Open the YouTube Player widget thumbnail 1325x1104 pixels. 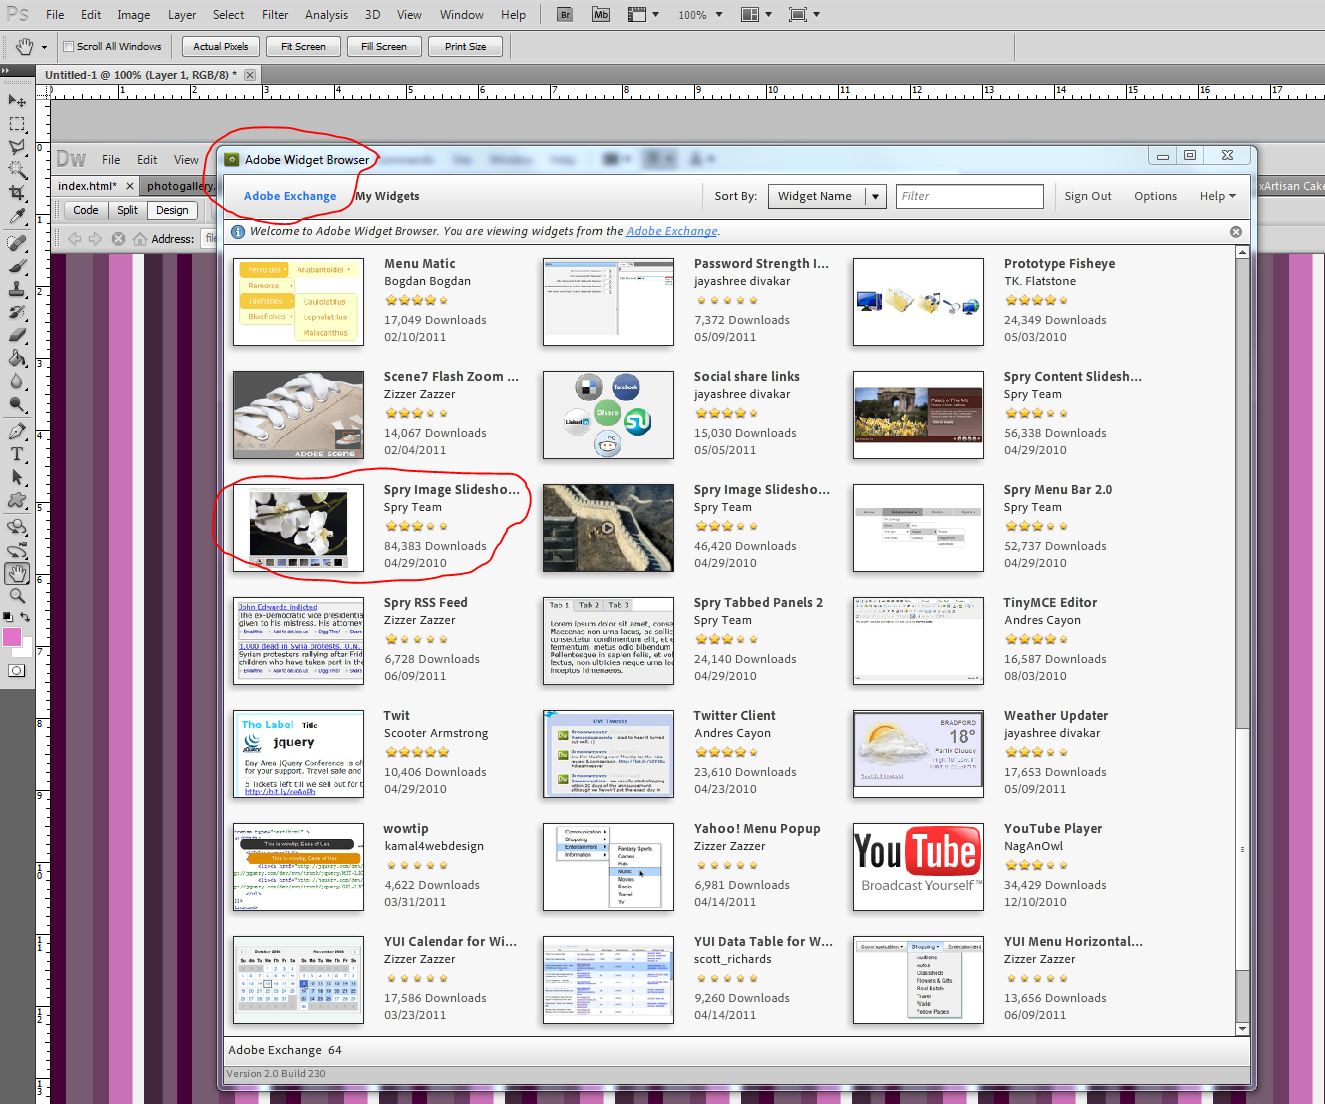(918, 867)
